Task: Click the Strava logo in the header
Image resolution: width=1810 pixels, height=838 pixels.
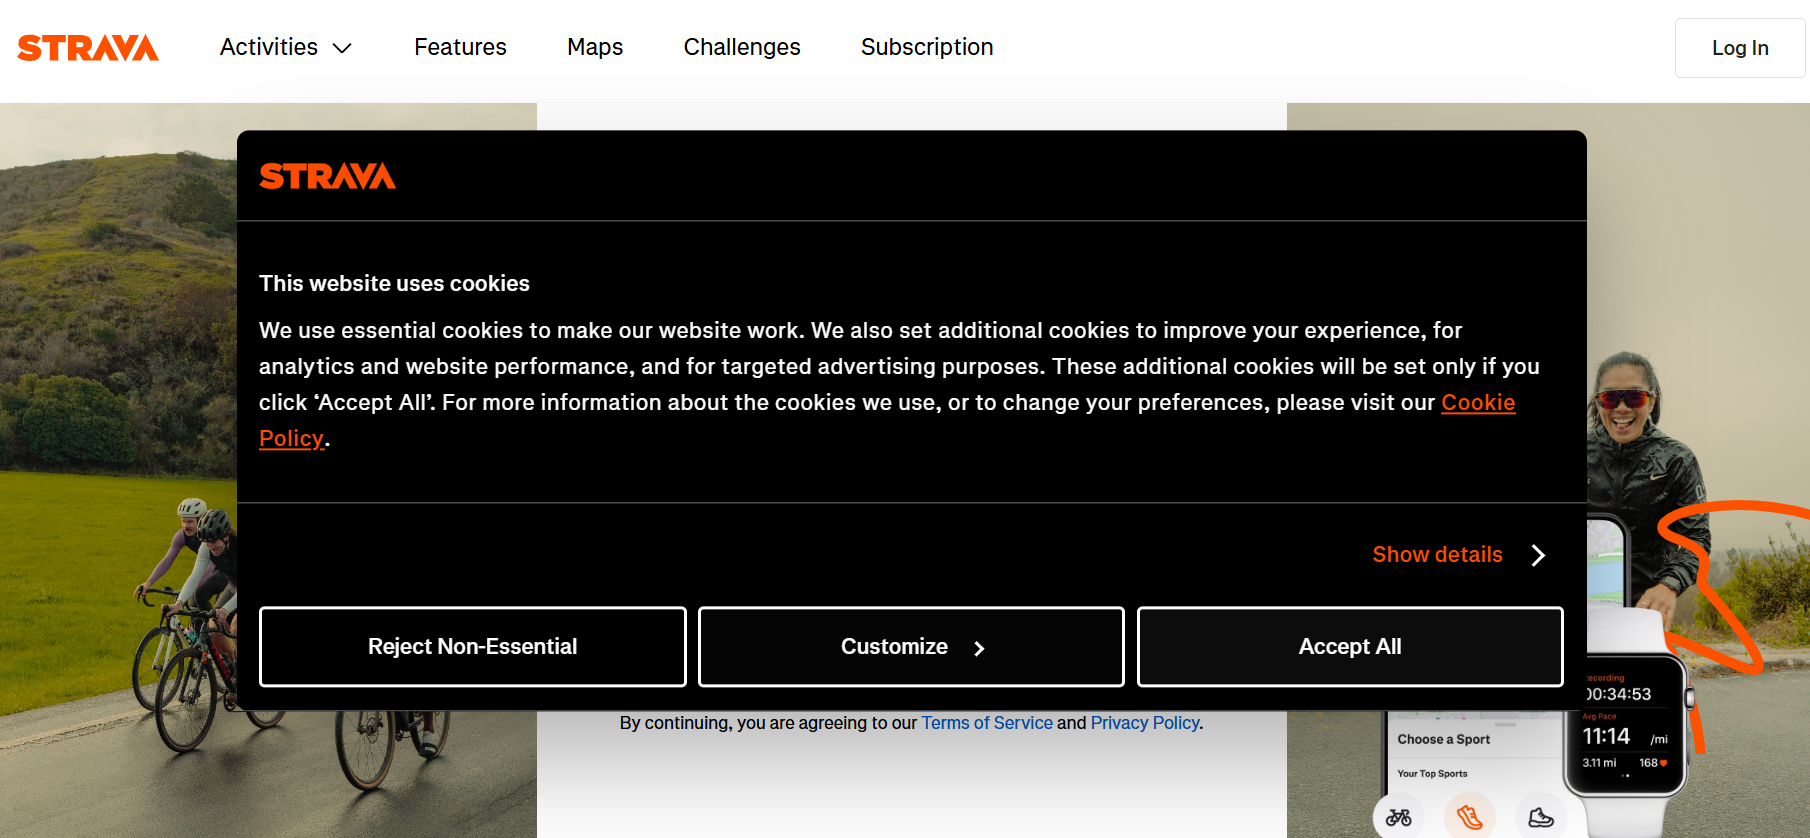Action: click(x=88, y=48)
